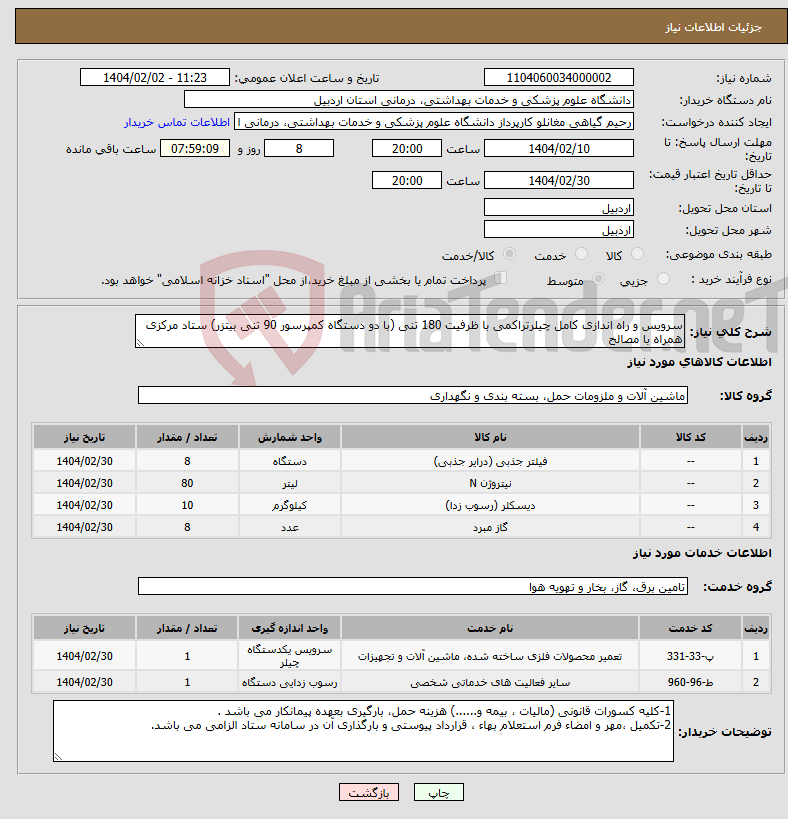788x819 pixels.
Task: Click the announcement date field 1404/02/02 - 11:23
Action: [155, 77]
